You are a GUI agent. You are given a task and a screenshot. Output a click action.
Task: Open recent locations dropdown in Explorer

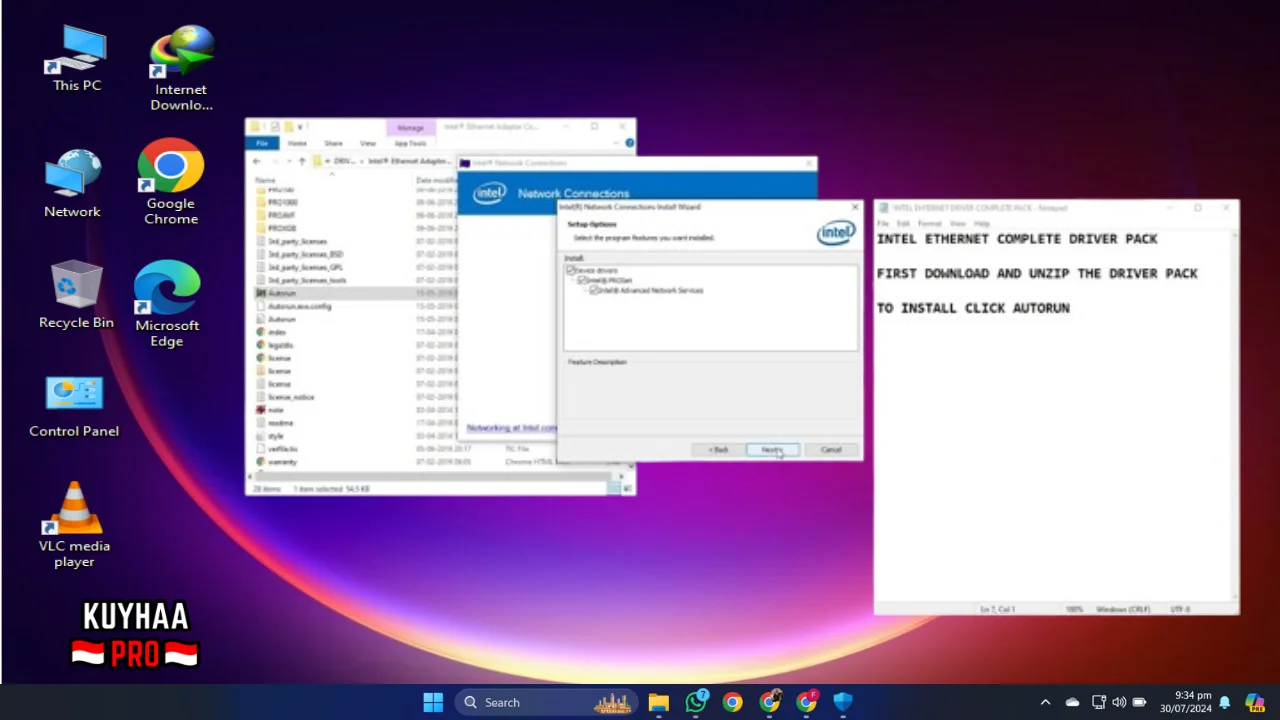click(290, 161)
